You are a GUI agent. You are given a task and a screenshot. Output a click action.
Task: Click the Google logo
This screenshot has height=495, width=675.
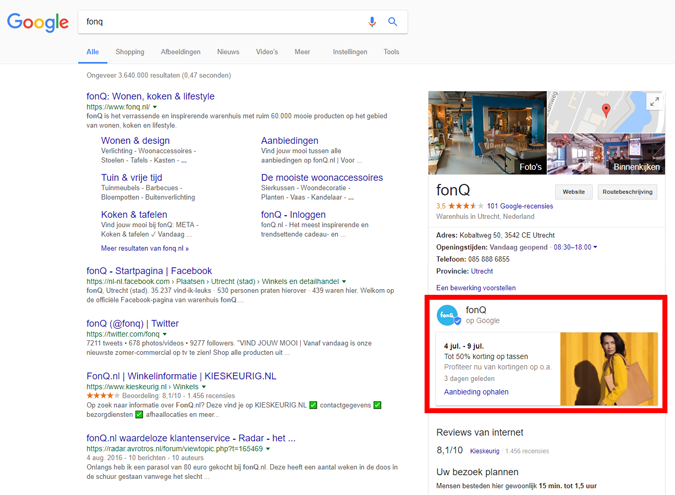click(x=38, y=22)
